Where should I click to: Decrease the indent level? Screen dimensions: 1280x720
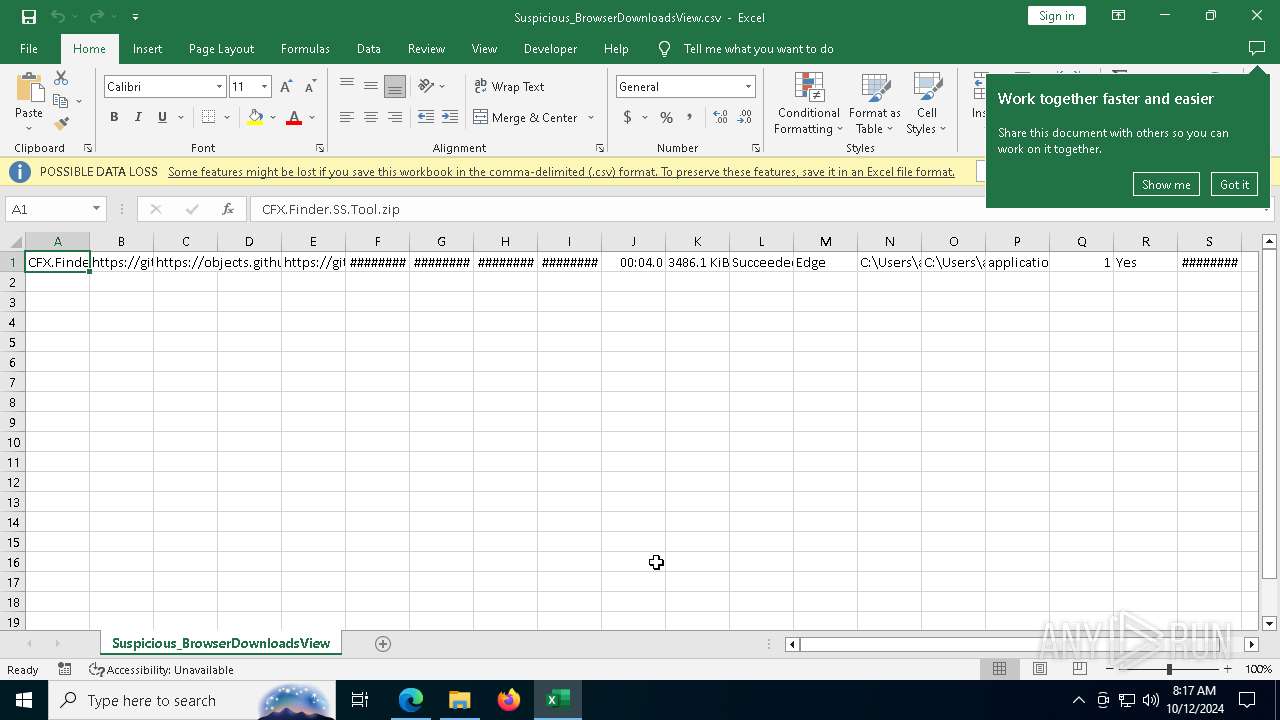pos(426,117)
